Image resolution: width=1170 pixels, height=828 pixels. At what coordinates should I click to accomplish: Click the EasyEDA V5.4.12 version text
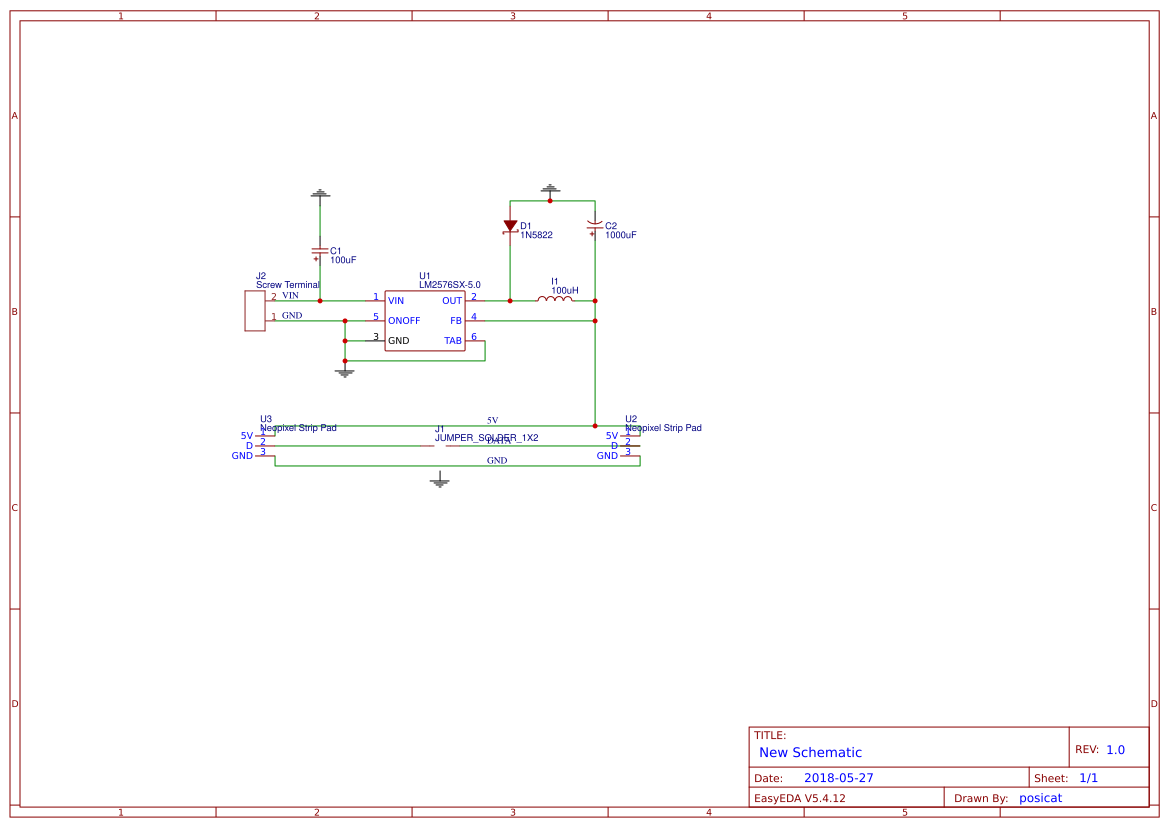(x=801, y=797)
